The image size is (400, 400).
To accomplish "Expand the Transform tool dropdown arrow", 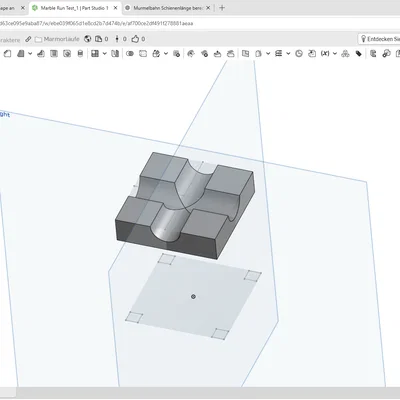I will tap(166, 53).
